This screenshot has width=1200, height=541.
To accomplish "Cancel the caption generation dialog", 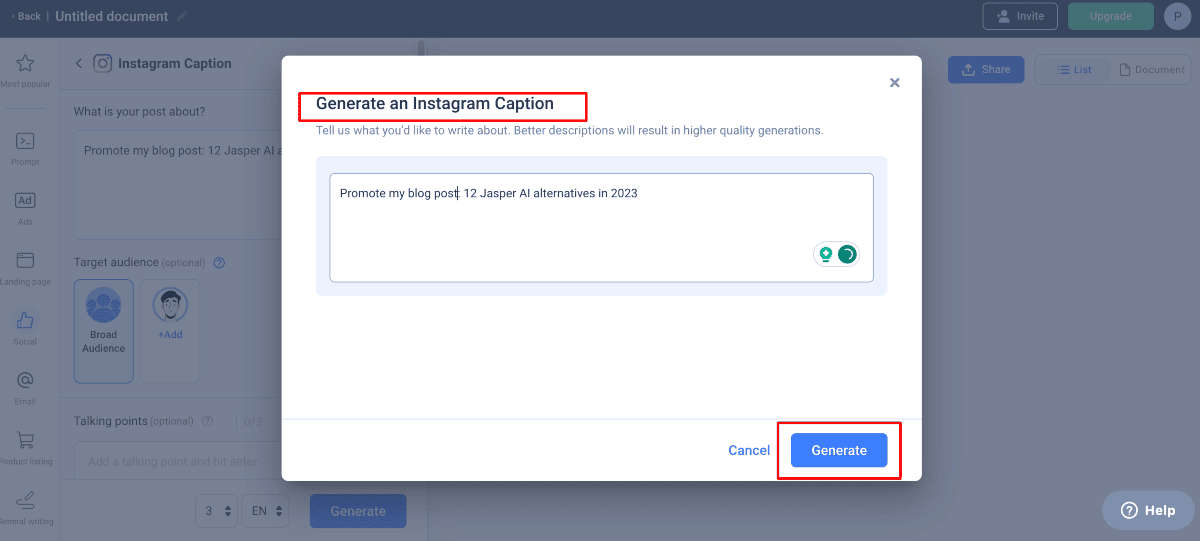I will pyautogui.click(x=749, y=450).
